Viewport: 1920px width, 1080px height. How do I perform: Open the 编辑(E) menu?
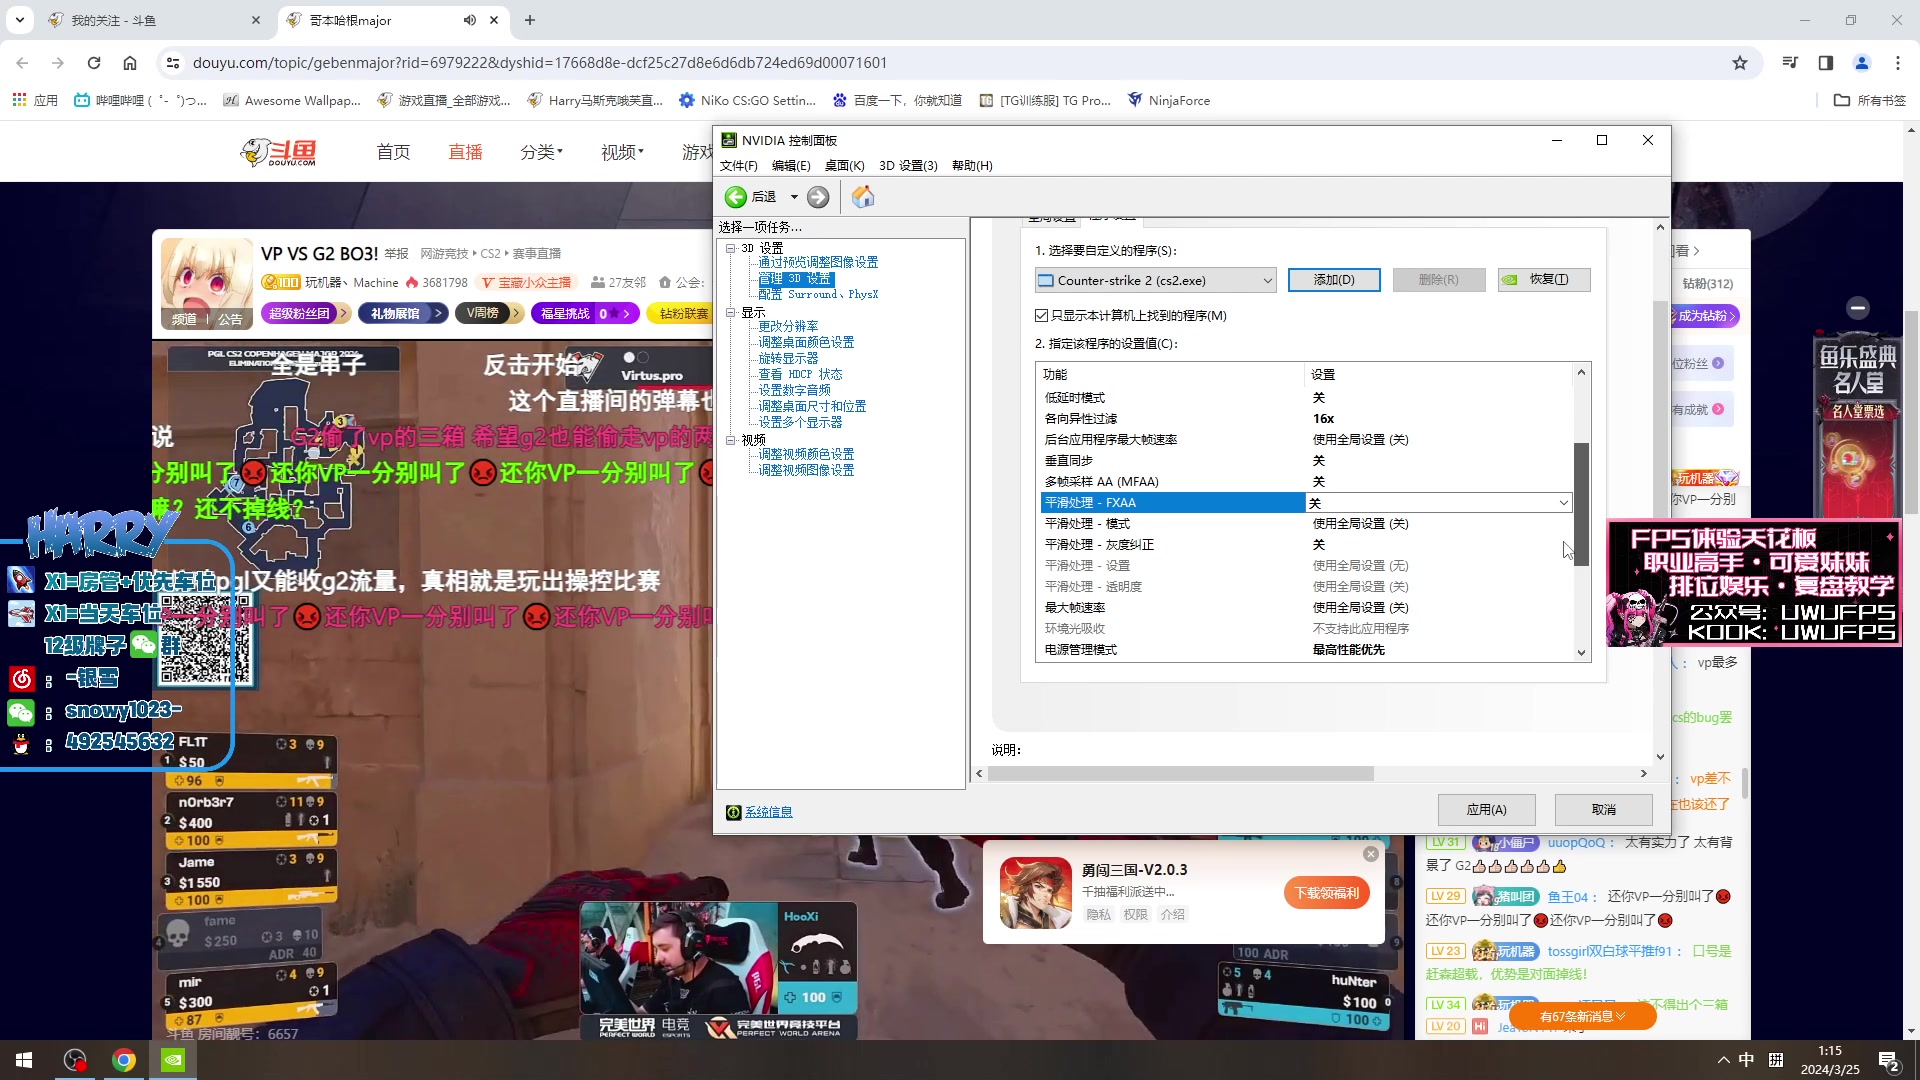click(x=791, y=166)
